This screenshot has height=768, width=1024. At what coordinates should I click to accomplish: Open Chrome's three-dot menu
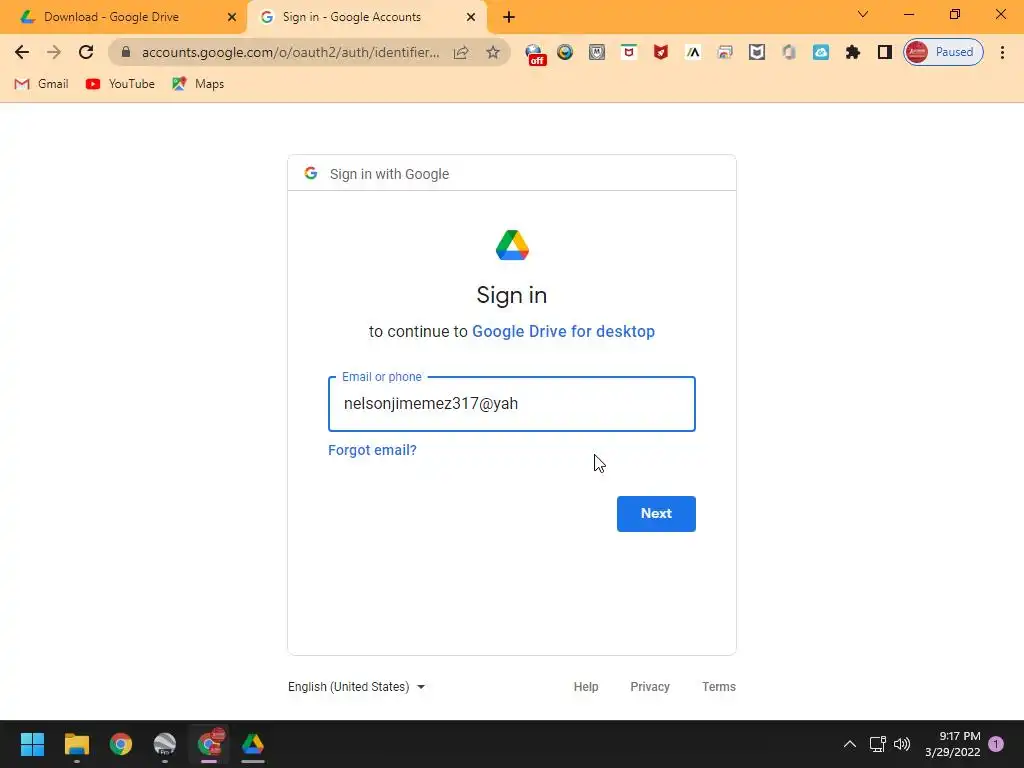[x=1002, y=52]
